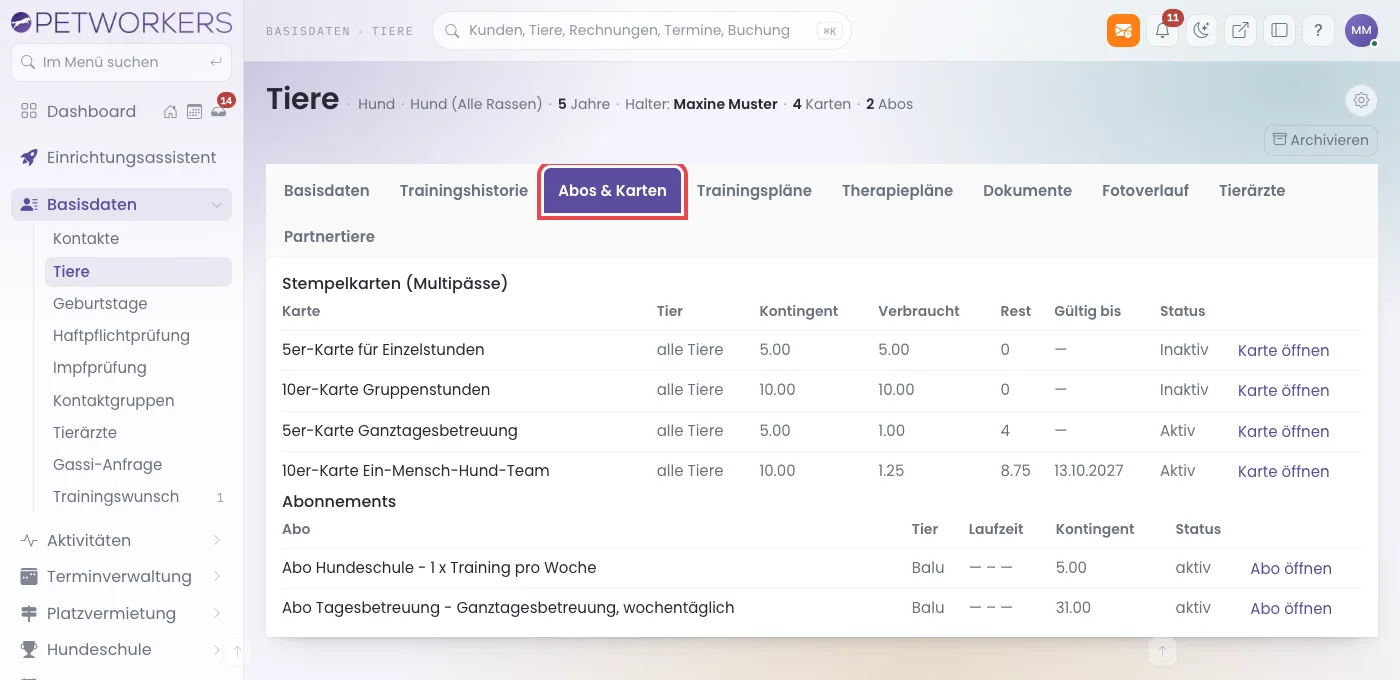1400x680 pixels.
Task: Go to the Fotoverlauf tab
Action: coord(1145,190)
